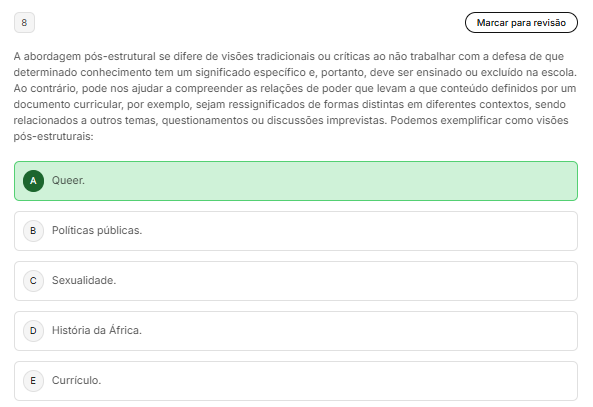Click the highlighted green option A card
Viewport: 593px width, 407px height.
click(x=296, y=181)
